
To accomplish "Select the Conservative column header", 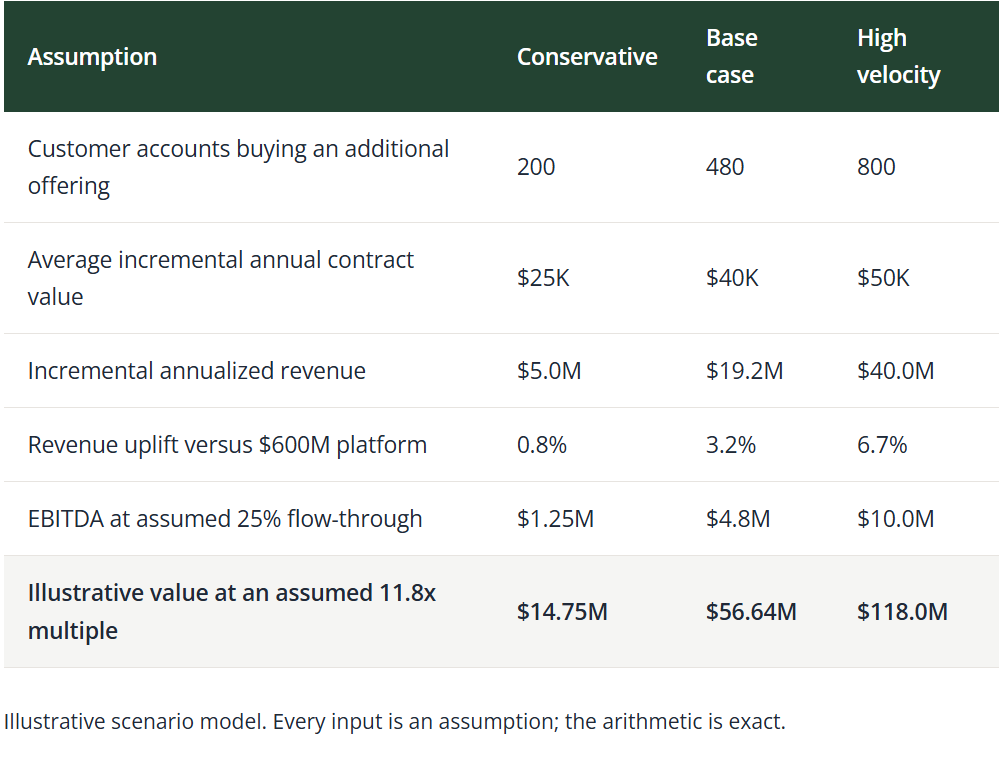I will [587, 57].
